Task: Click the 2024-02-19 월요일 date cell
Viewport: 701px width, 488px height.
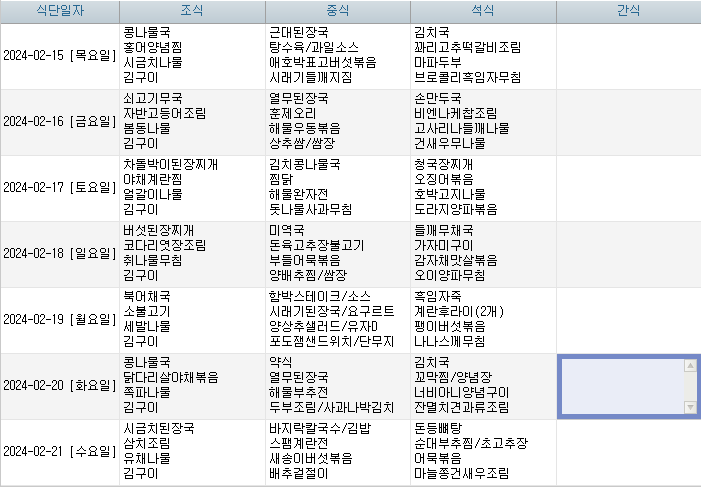Action: (x=60, y=320)
